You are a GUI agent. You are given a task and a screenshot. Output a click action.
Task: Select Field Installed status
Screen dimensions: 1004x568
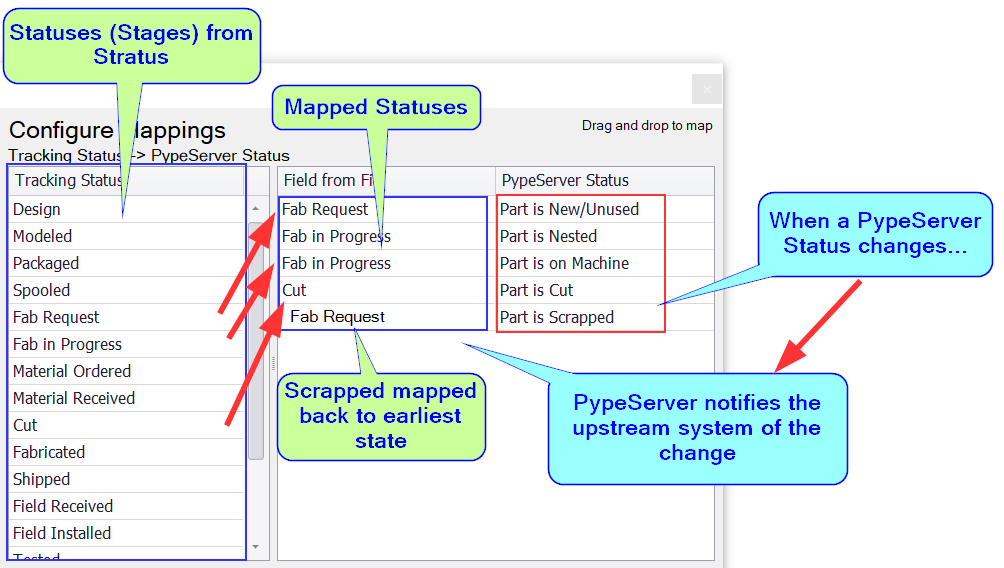click(127, 533)
